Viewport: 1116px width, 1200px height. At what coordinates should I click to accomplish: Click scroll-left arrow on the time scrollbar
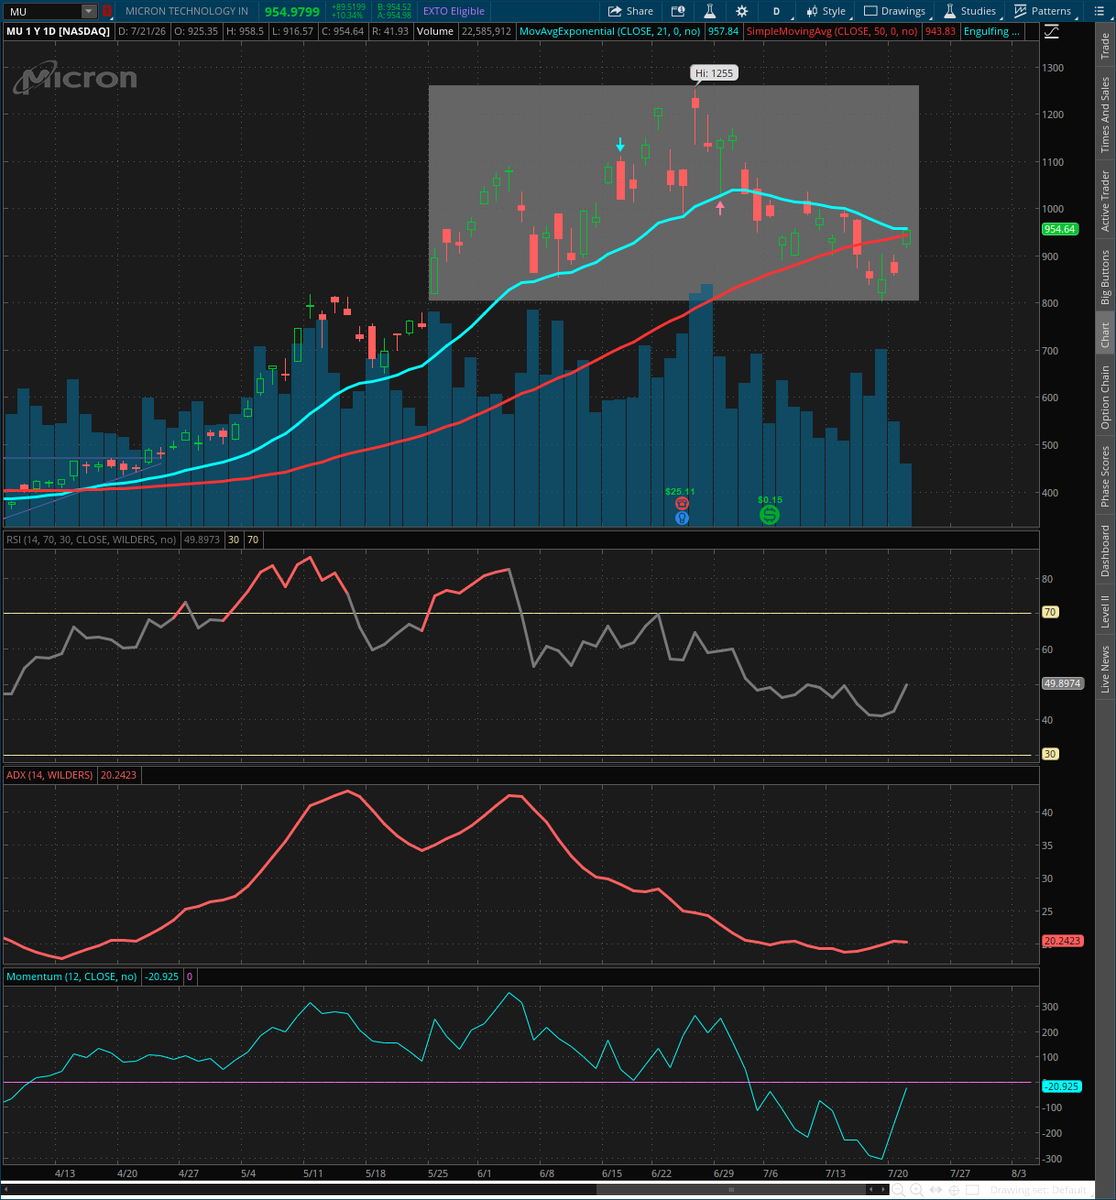pos(871,1190)
